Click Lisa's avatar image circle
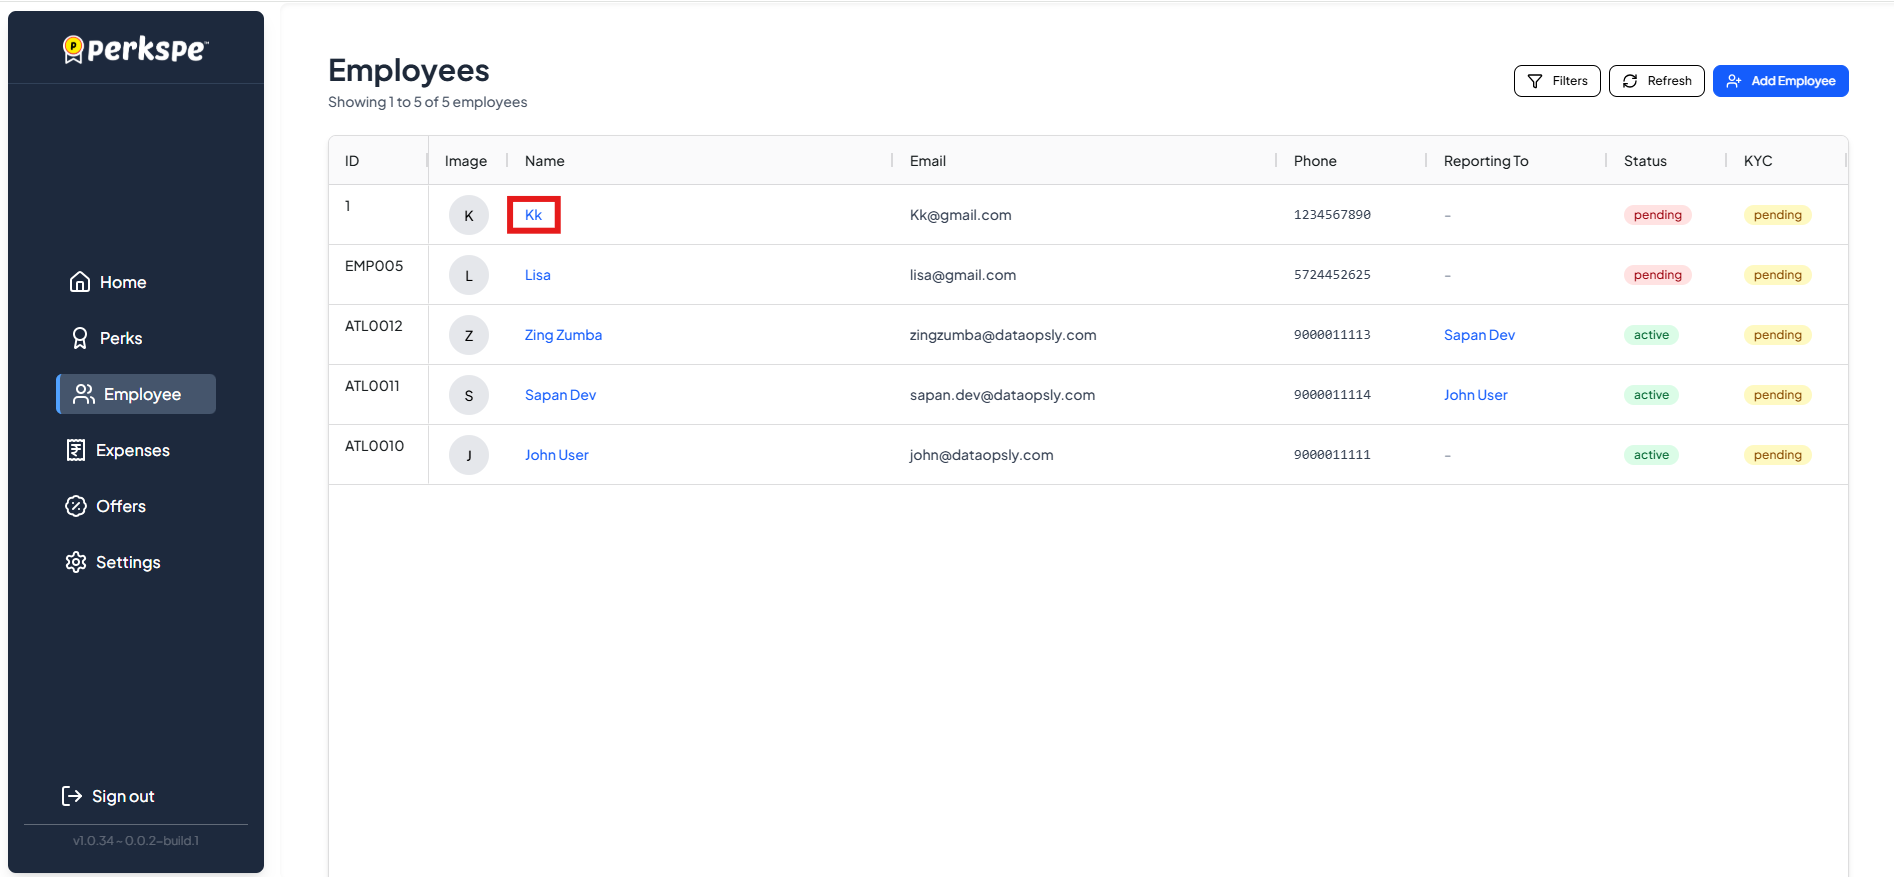Viewport: 1894px width, 877px height. tap(468, 275)
